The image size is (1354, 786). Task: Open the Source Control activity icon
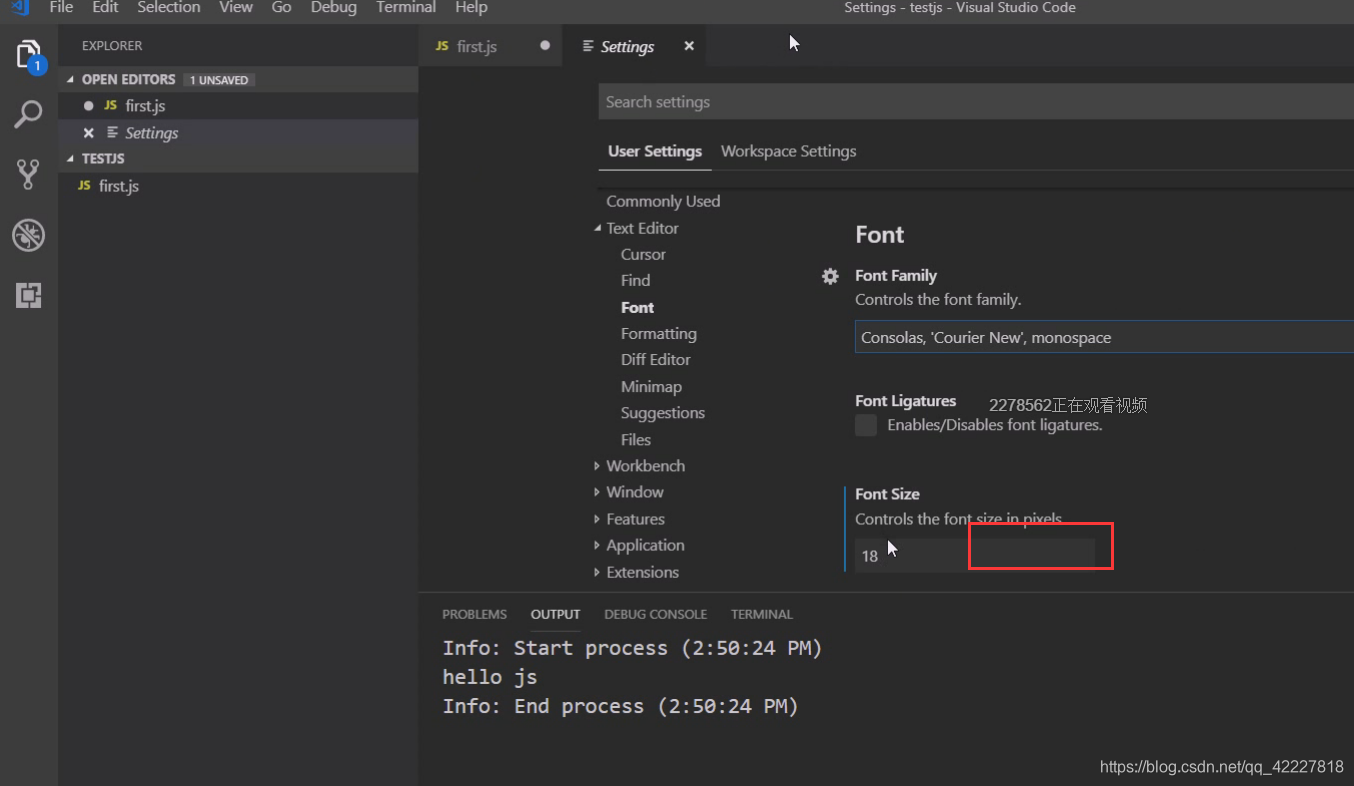pos(28,175)
